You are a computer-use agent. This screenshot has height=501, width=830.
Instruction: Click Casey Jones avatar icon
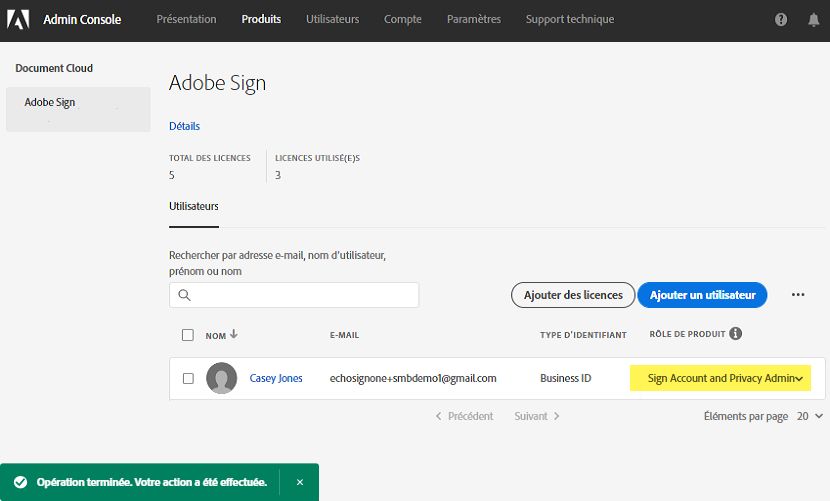pos(221,378)
